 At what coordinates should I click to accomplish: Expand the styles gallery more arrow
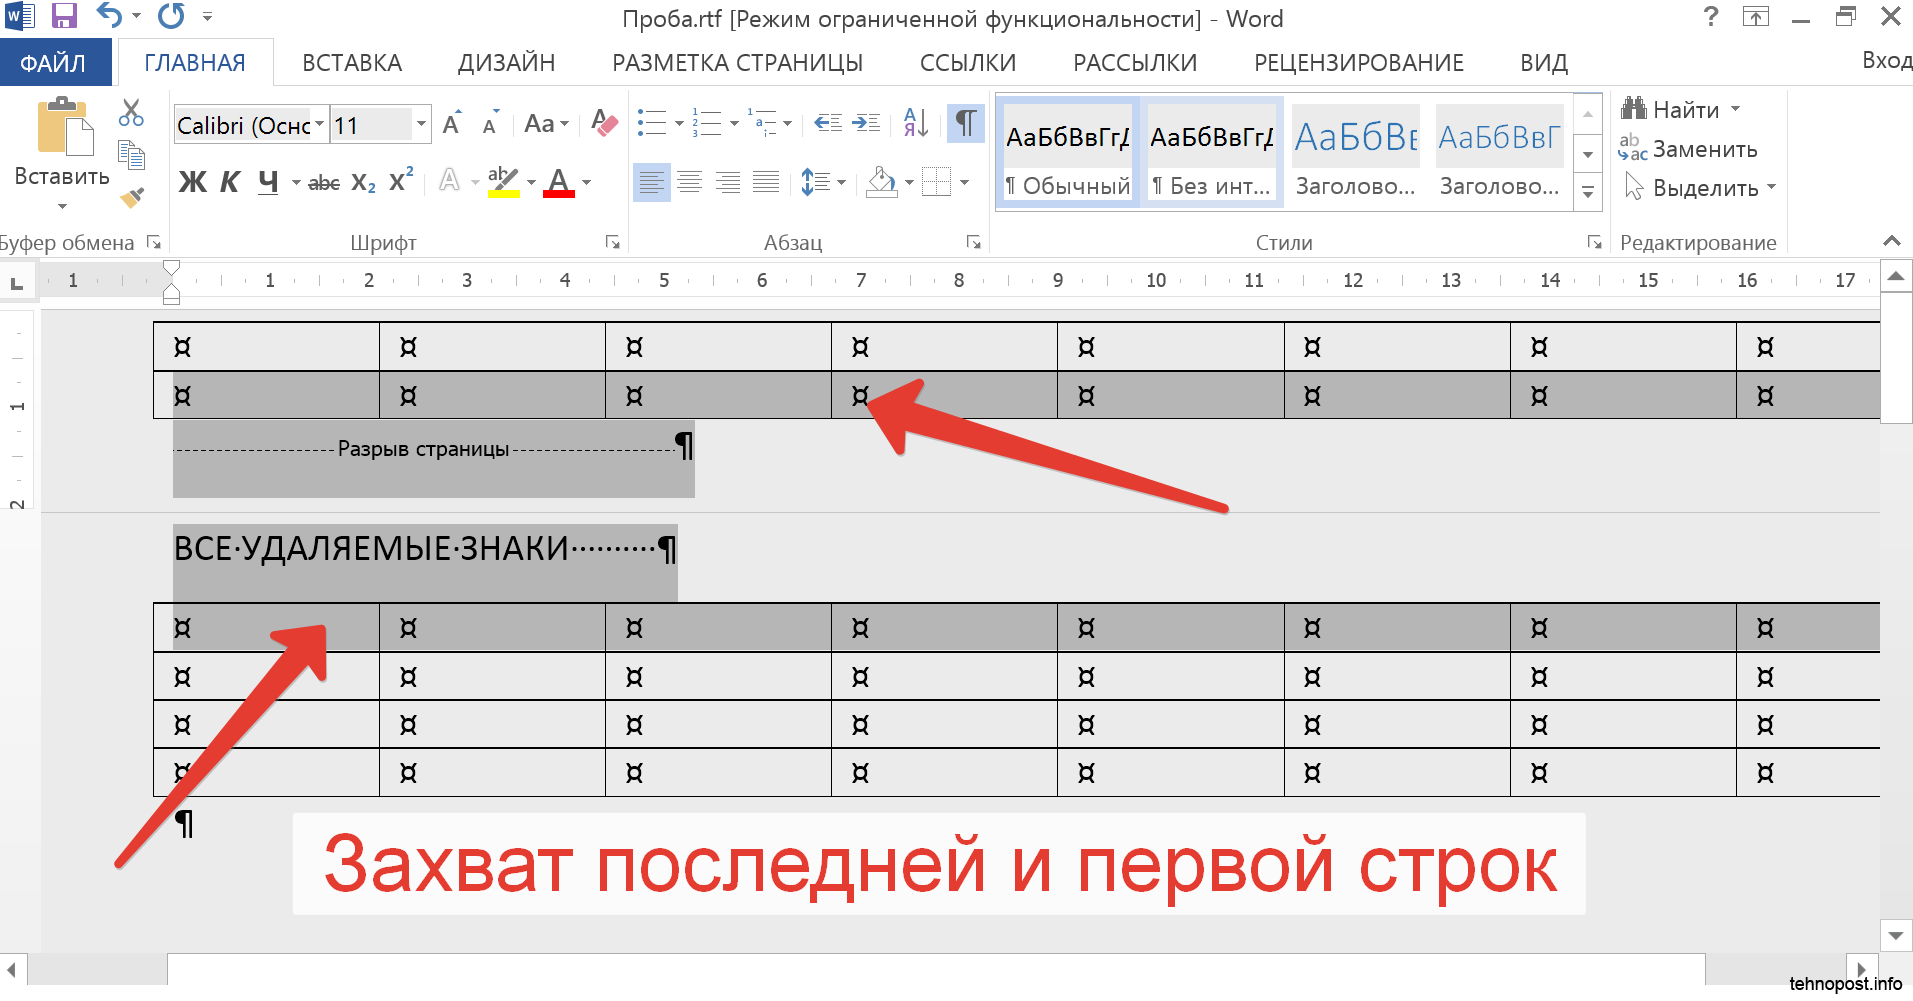(x=1588, y=192)
